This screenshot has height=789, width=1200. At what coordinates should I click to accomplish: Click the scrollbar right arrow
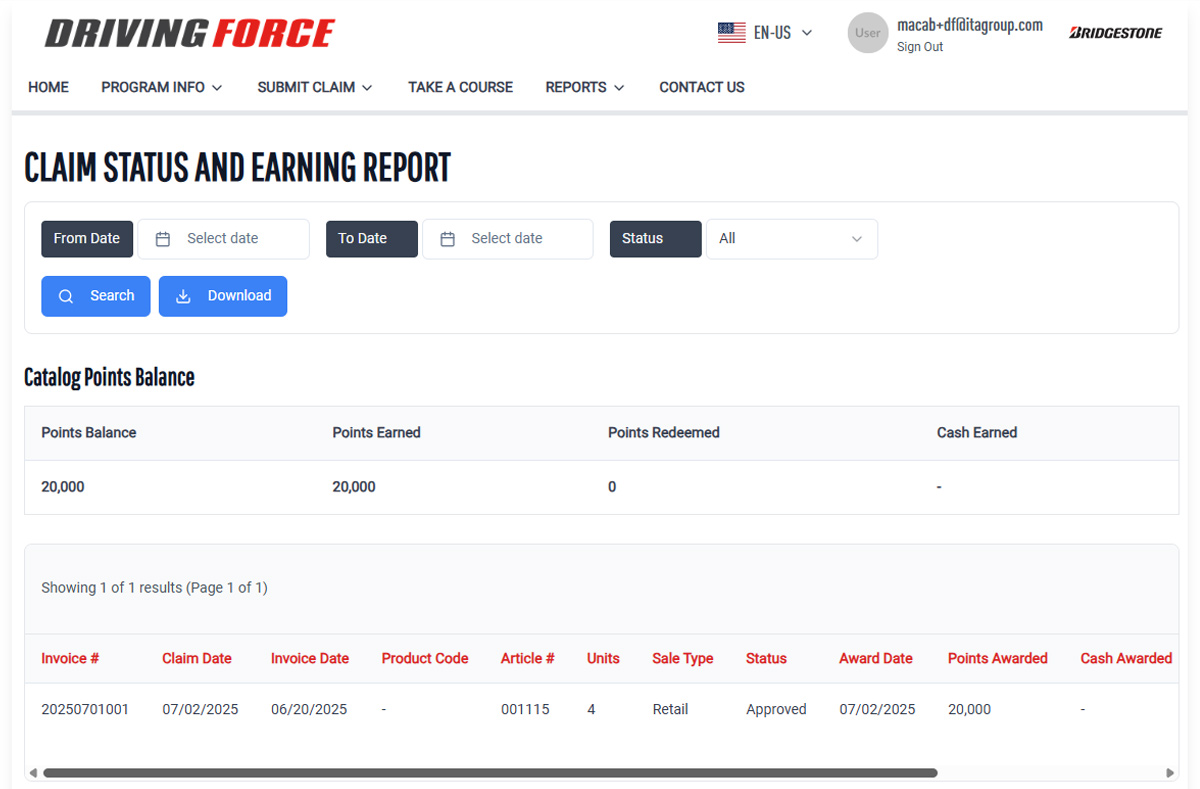(1170, 773)
